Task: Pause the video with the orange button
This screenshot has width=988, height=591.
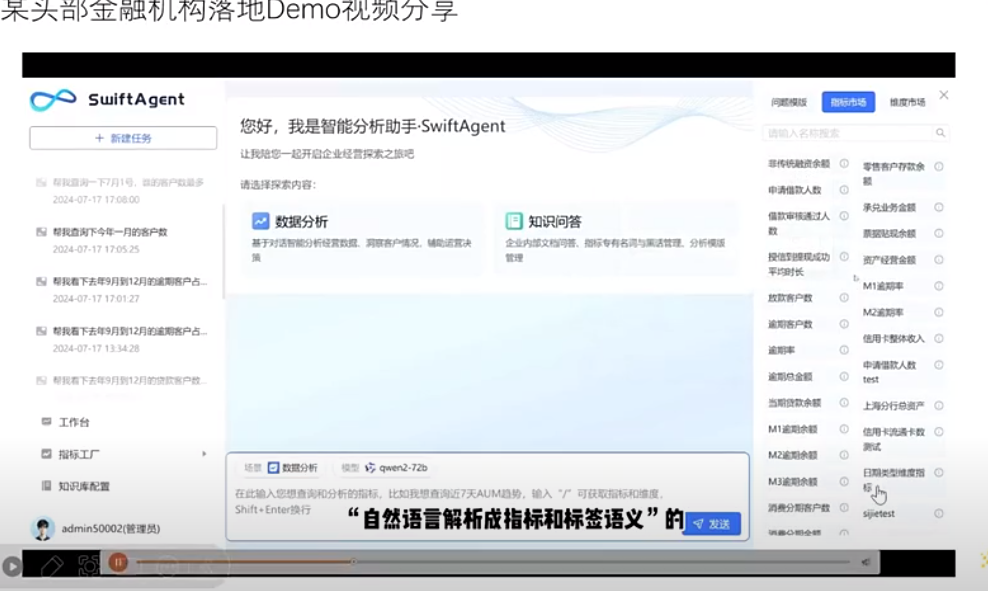Action: (118, 562)
